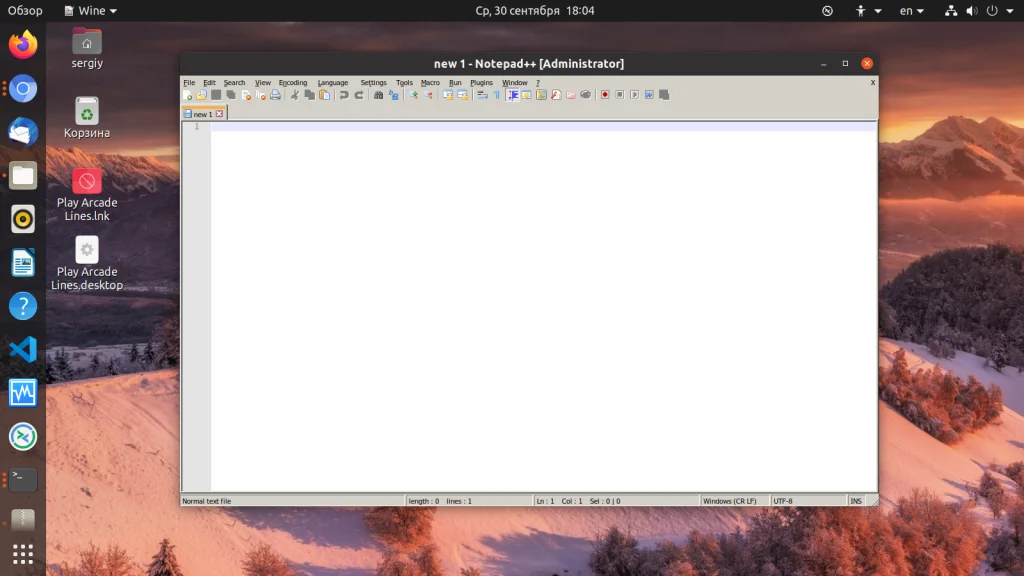The image size is (1024, 576).
Task: Click the Close document toolbar icon
Action: click(246, 95)
